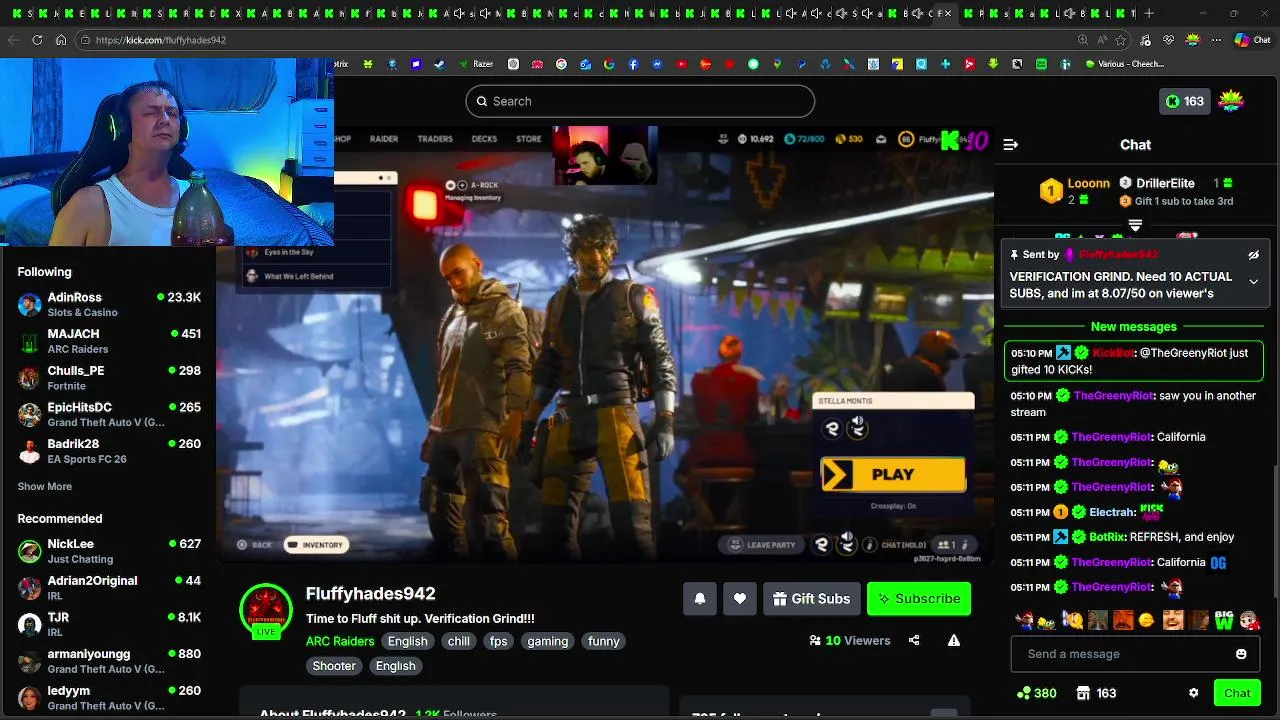Screen dimensions: 1280x720
Task: Collapse the chat panel arrow icon
Action: [x=1010, y=145]
